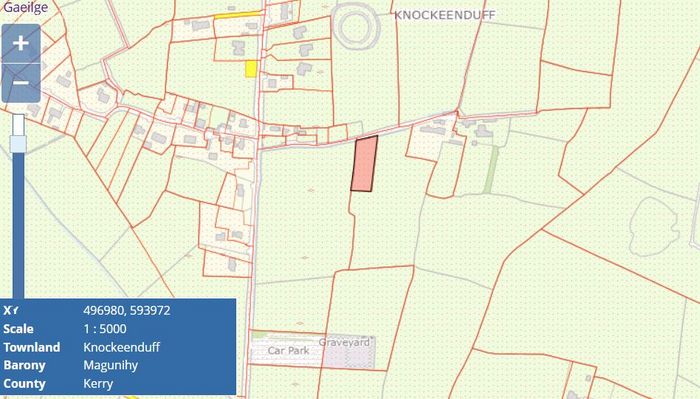Click the green strip field east of farmyard

tap(492, 170)
